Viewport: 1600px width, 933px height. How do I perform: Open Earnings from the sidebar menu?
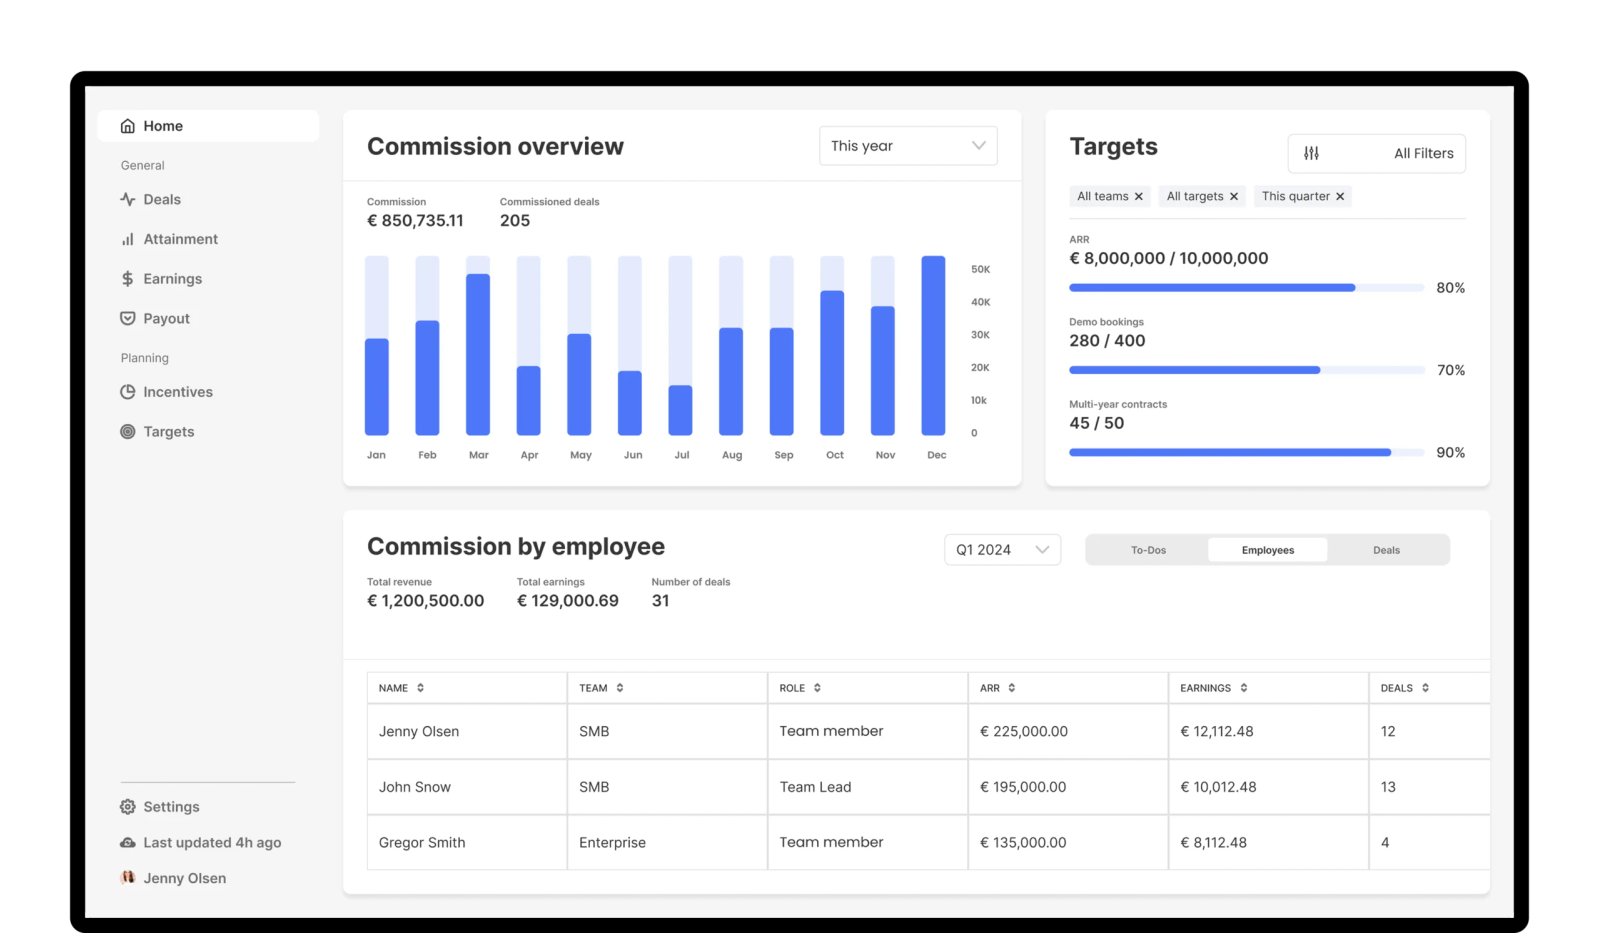(172, 279)
